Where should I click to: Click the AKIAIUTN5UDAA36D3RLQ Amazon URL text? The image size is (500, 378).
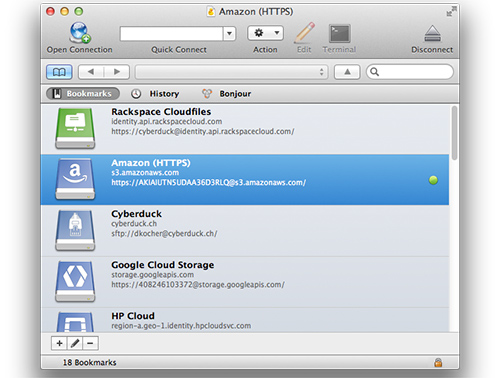point(208,183)
